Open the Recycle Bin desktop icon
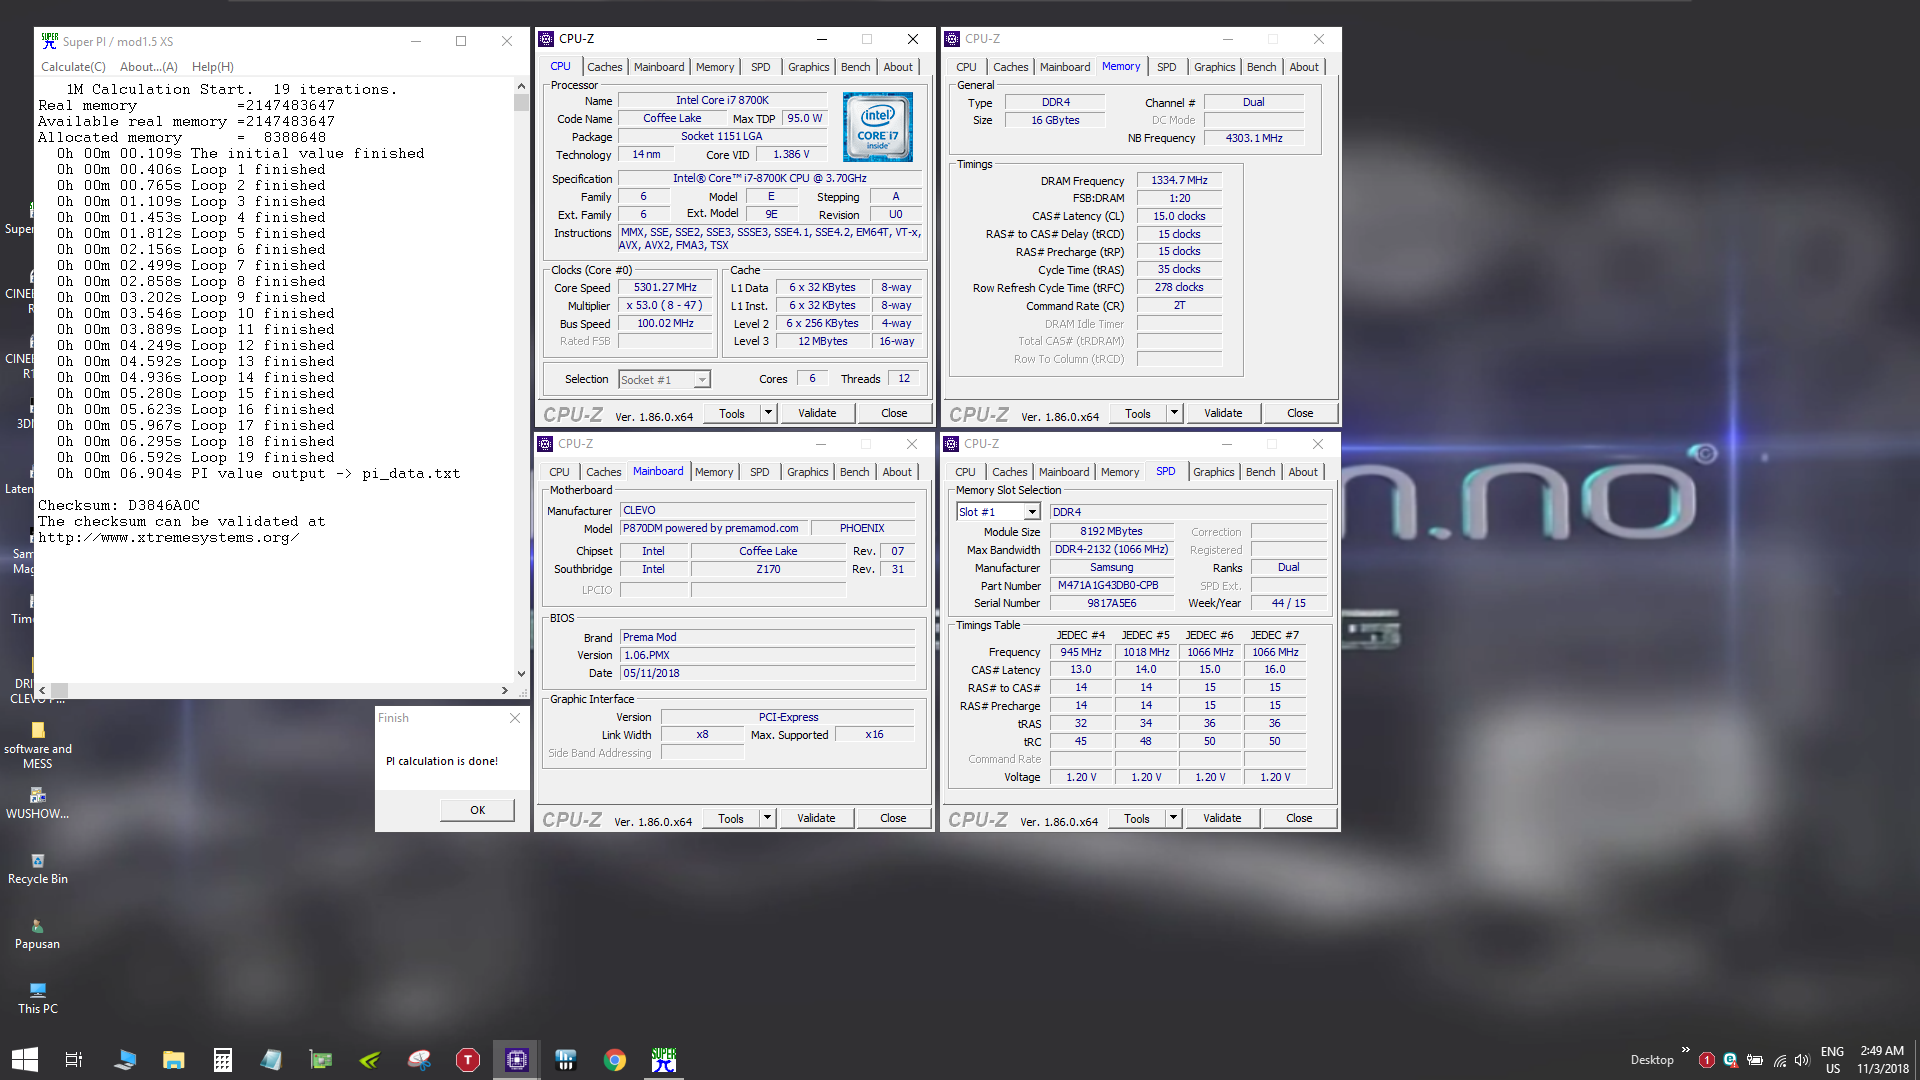This screenshot has height=1080, width=1920. pos(38,868)
